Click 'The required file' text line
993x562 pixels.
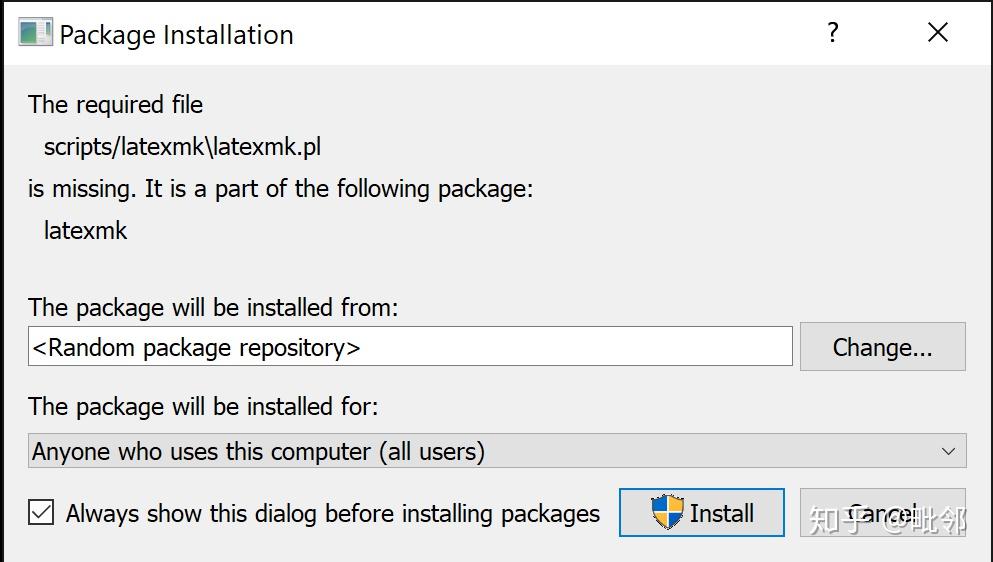[115, 105]
